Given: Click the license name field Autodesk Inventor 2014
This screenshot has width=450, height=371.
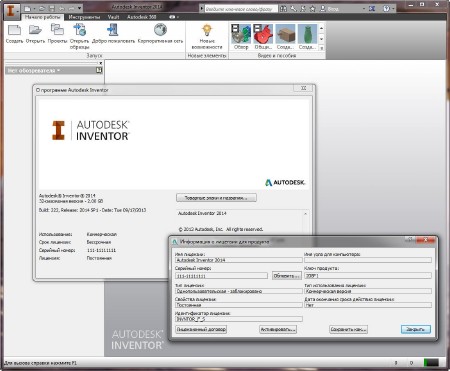Looking at the screenshot, I should (239, 260).
